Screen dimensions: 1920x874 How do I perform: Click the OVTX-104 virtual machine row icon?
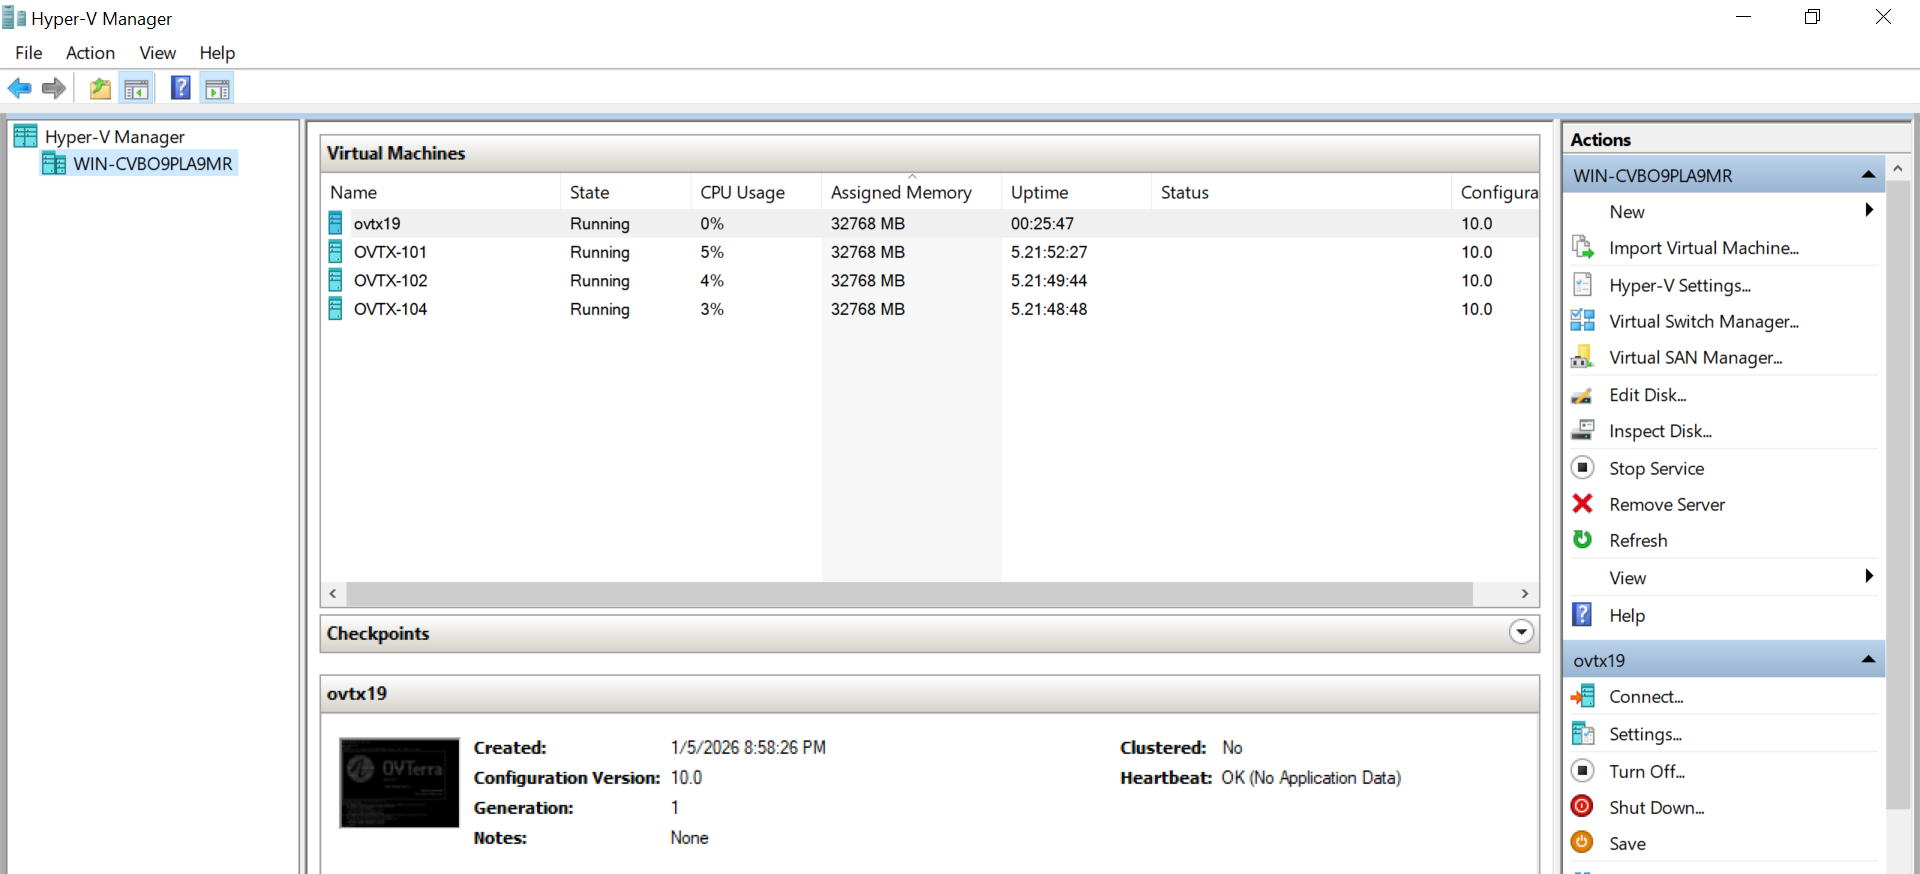tap(336, 309)
